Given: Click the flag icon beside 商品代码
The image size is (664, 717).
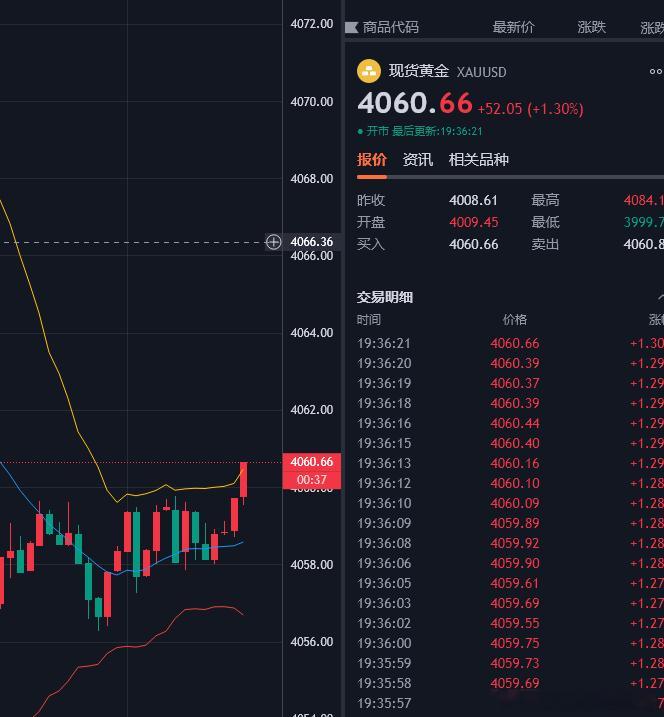Looking at the screenshot, I should 351,27.
